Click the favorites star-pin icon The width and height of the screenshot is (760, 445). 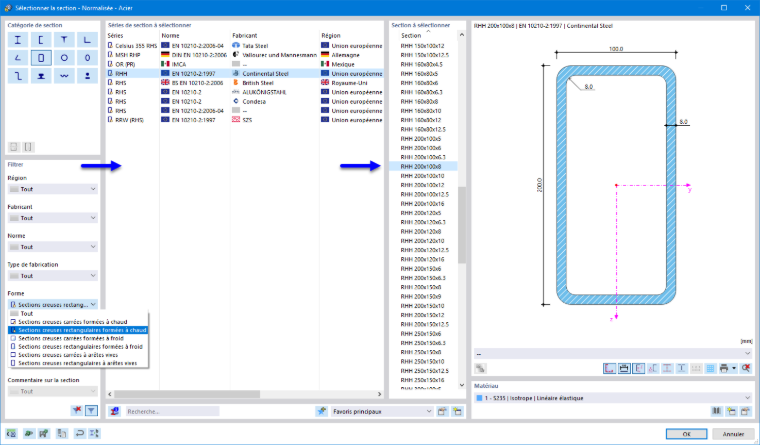(321, 411)
